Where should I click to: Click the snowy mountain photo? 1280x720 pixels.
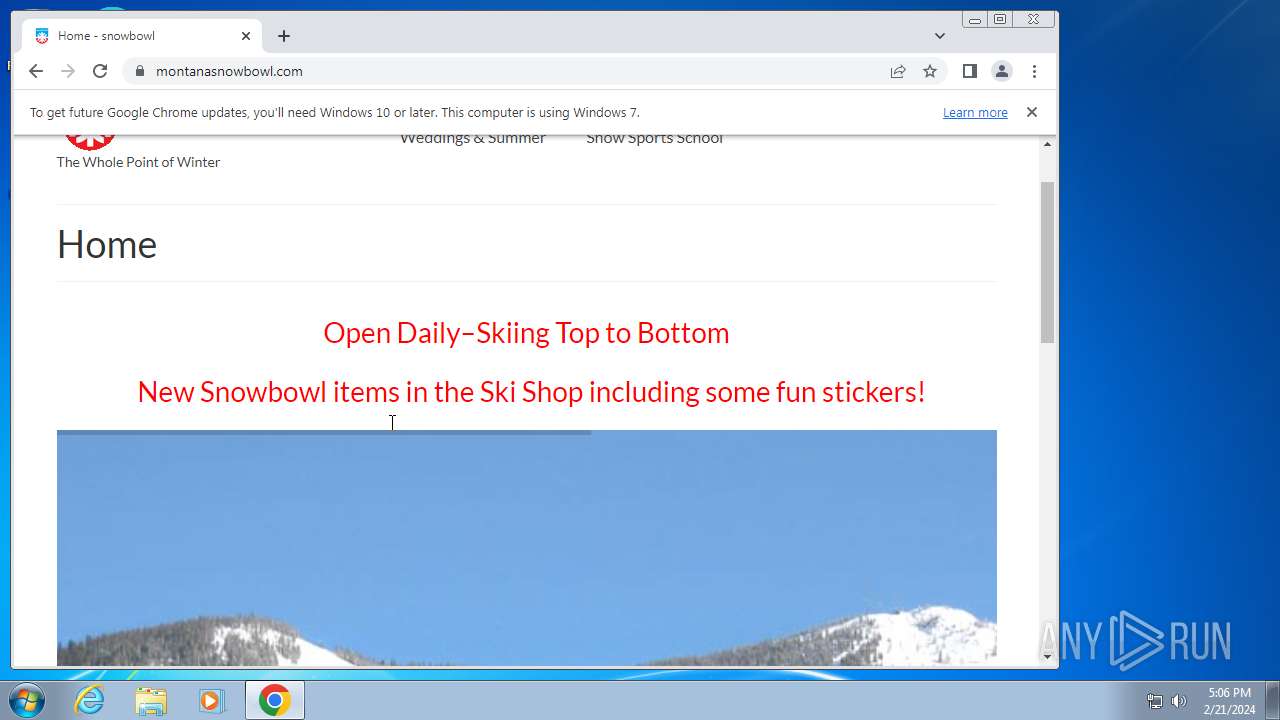(527, 548)
